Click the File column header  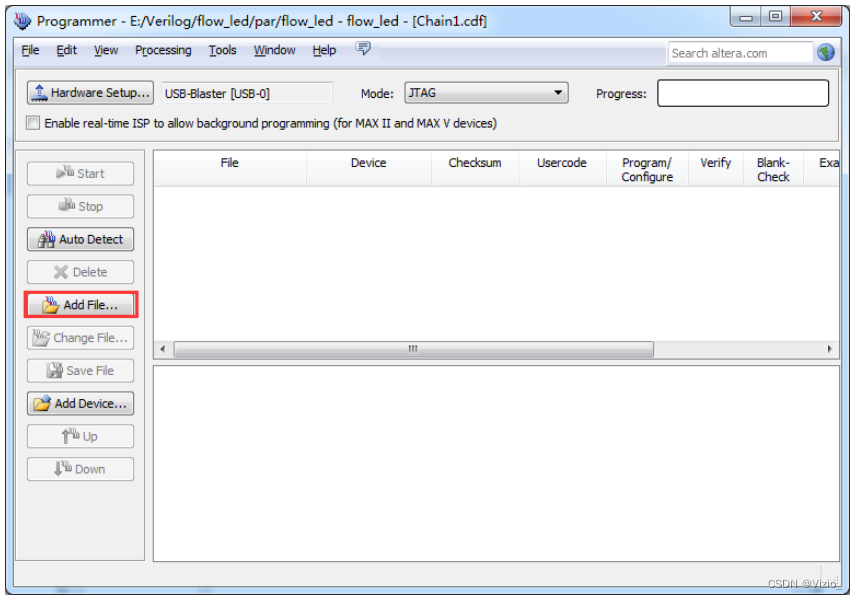click(x=230, y=169)
